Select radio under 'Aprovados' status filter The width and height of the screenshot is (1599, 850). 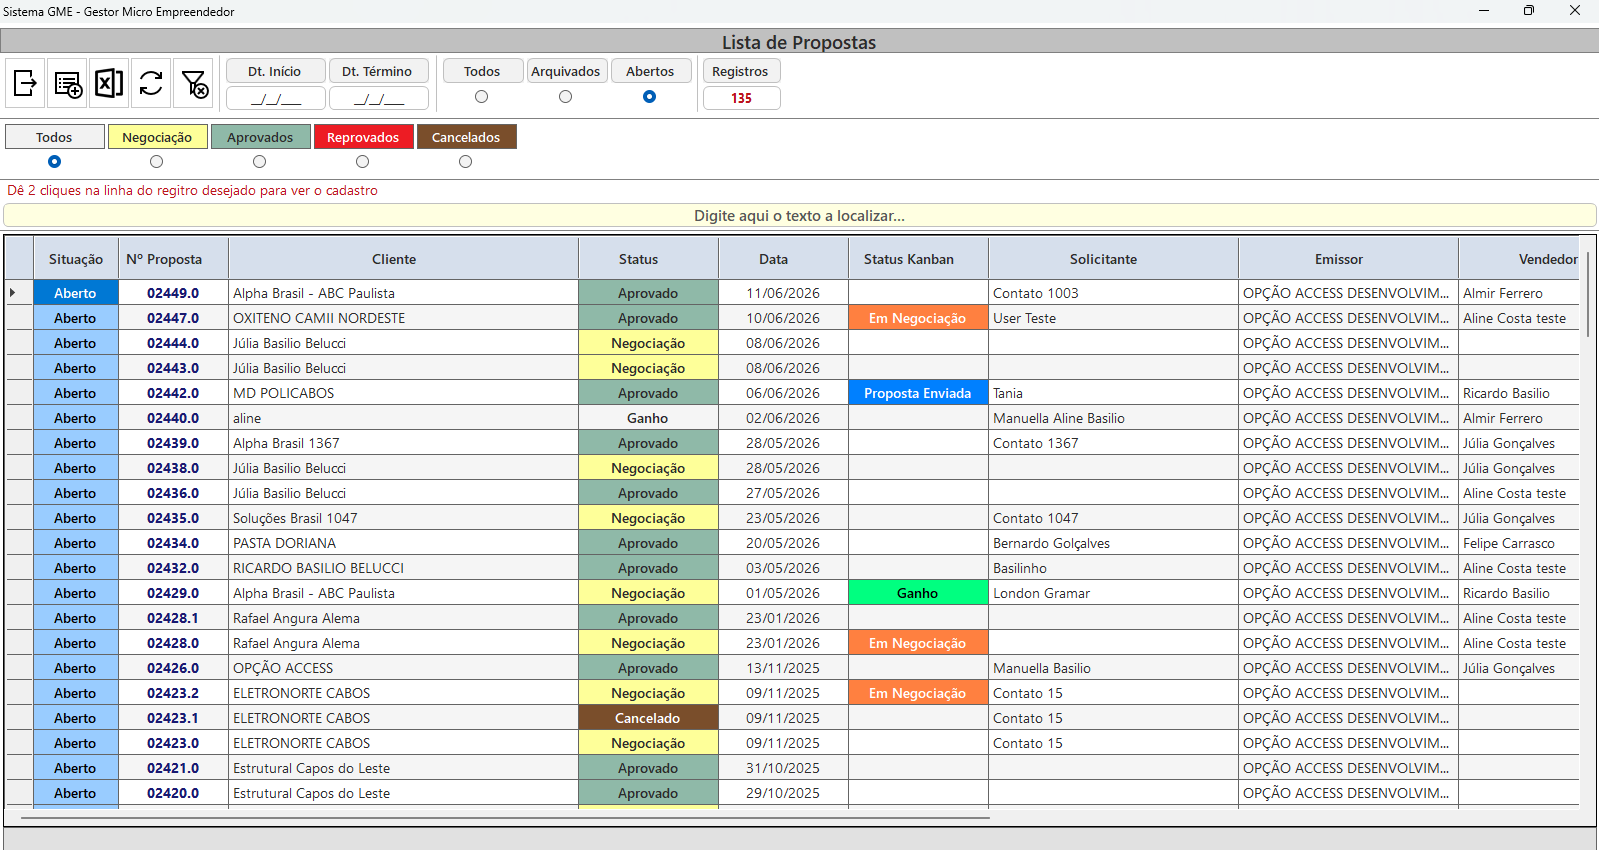[260, 162]
